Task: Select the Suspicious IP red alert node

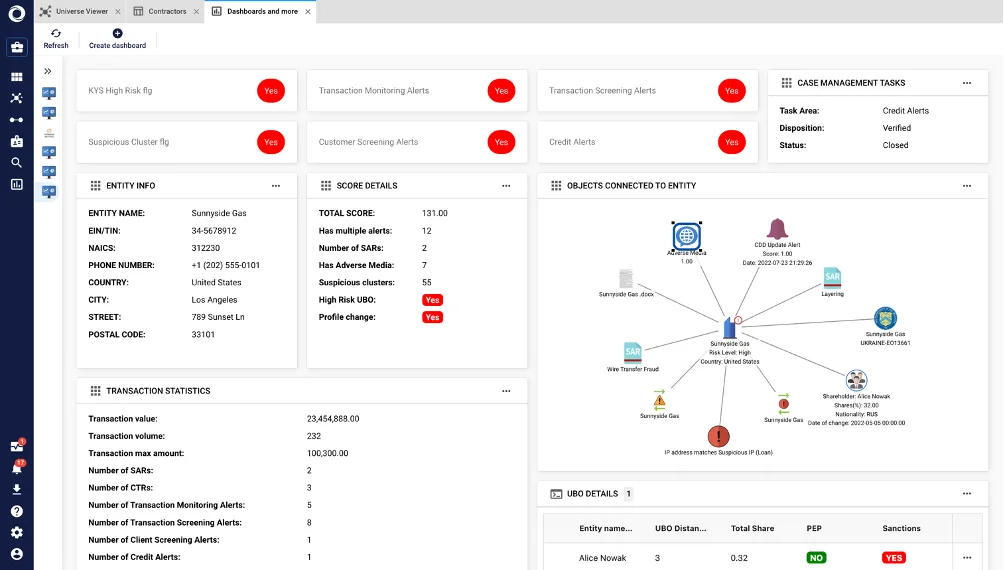Action: 718,437
